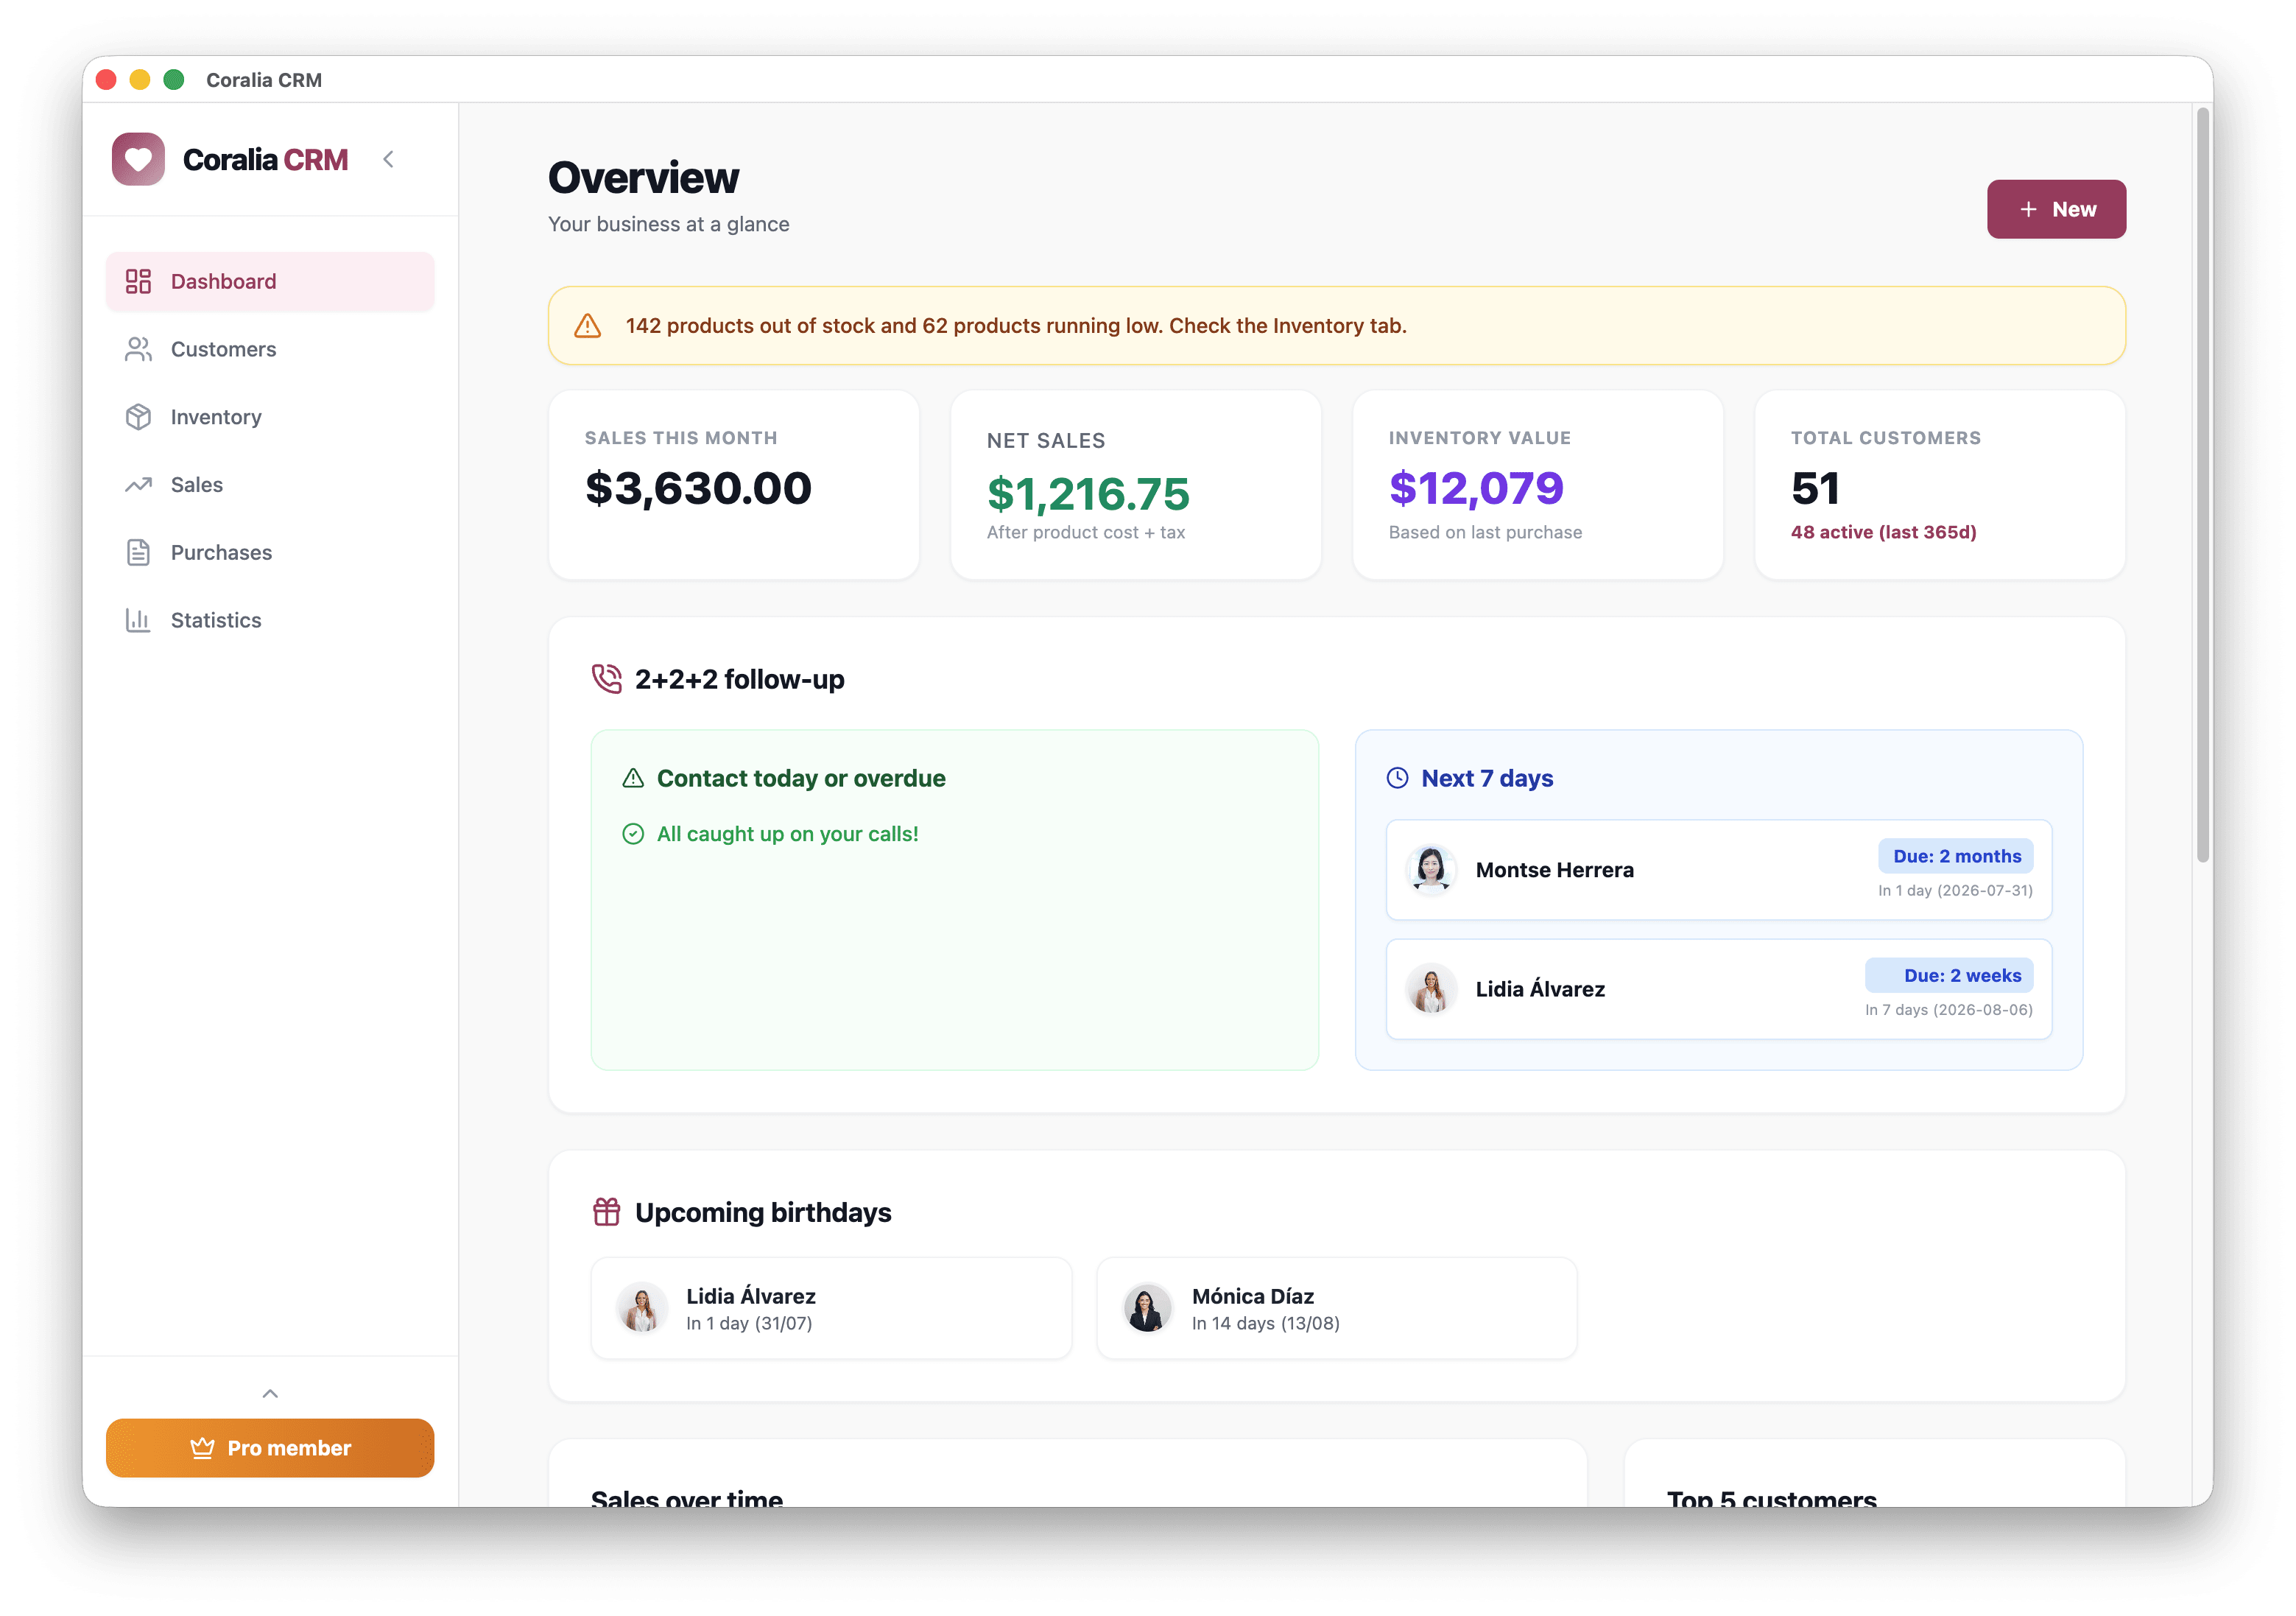Click the phone icon beside 2+2+2 follow-up
This screenshot has height=1616, width=2296.
[x=606, y=679]
